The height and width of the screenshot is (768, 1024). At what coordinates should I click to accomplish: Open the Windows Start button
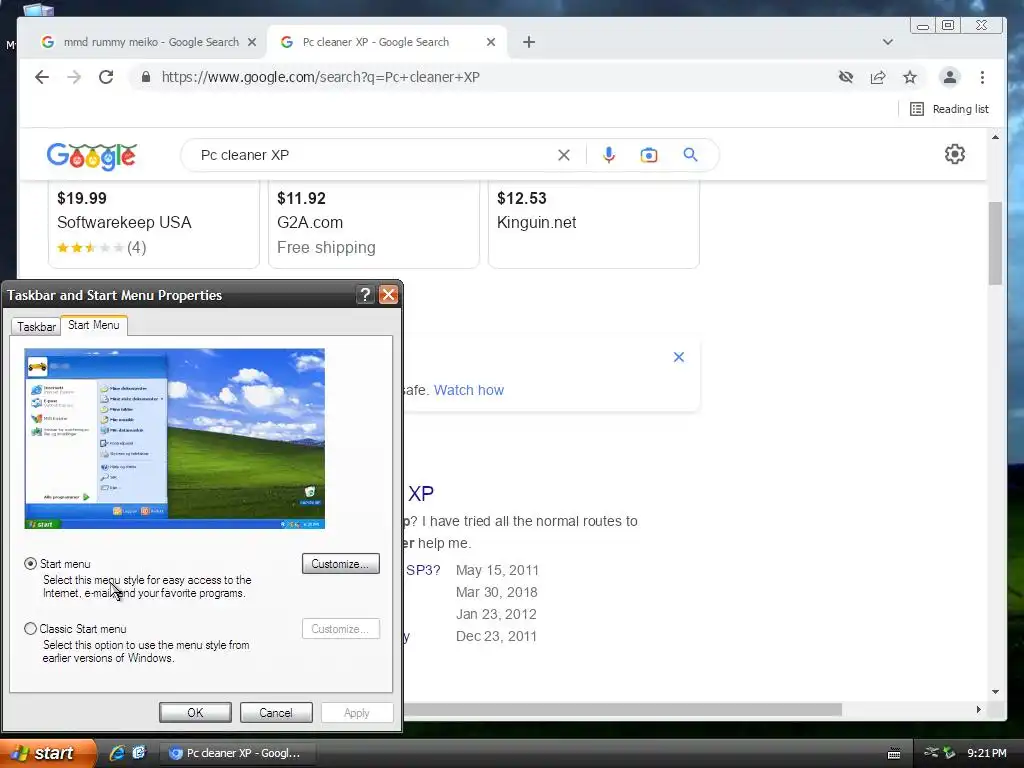[x=47, y=753]
